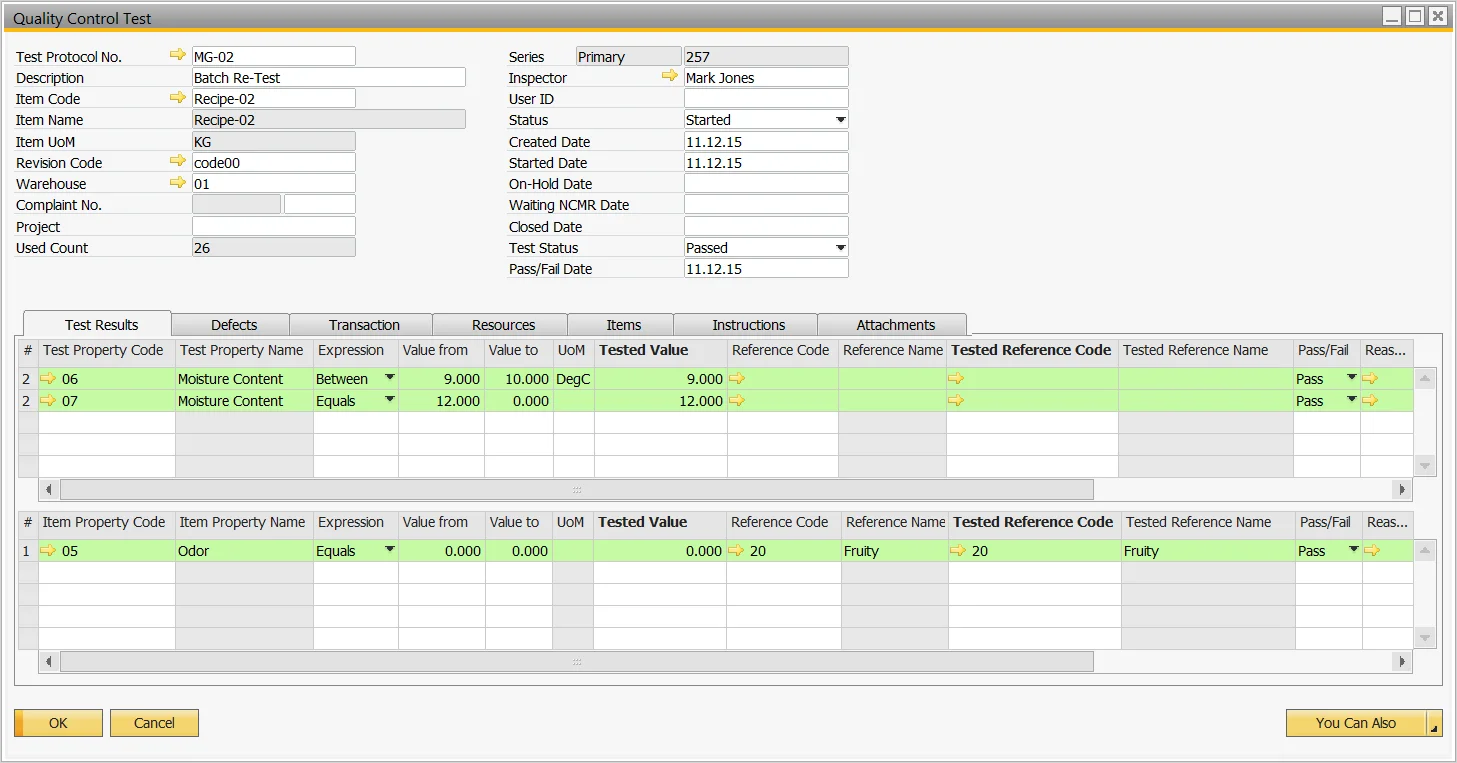This screenshot has height=763, width=1457.
Task: Open the Attachments tab
Action: point(895,325)
